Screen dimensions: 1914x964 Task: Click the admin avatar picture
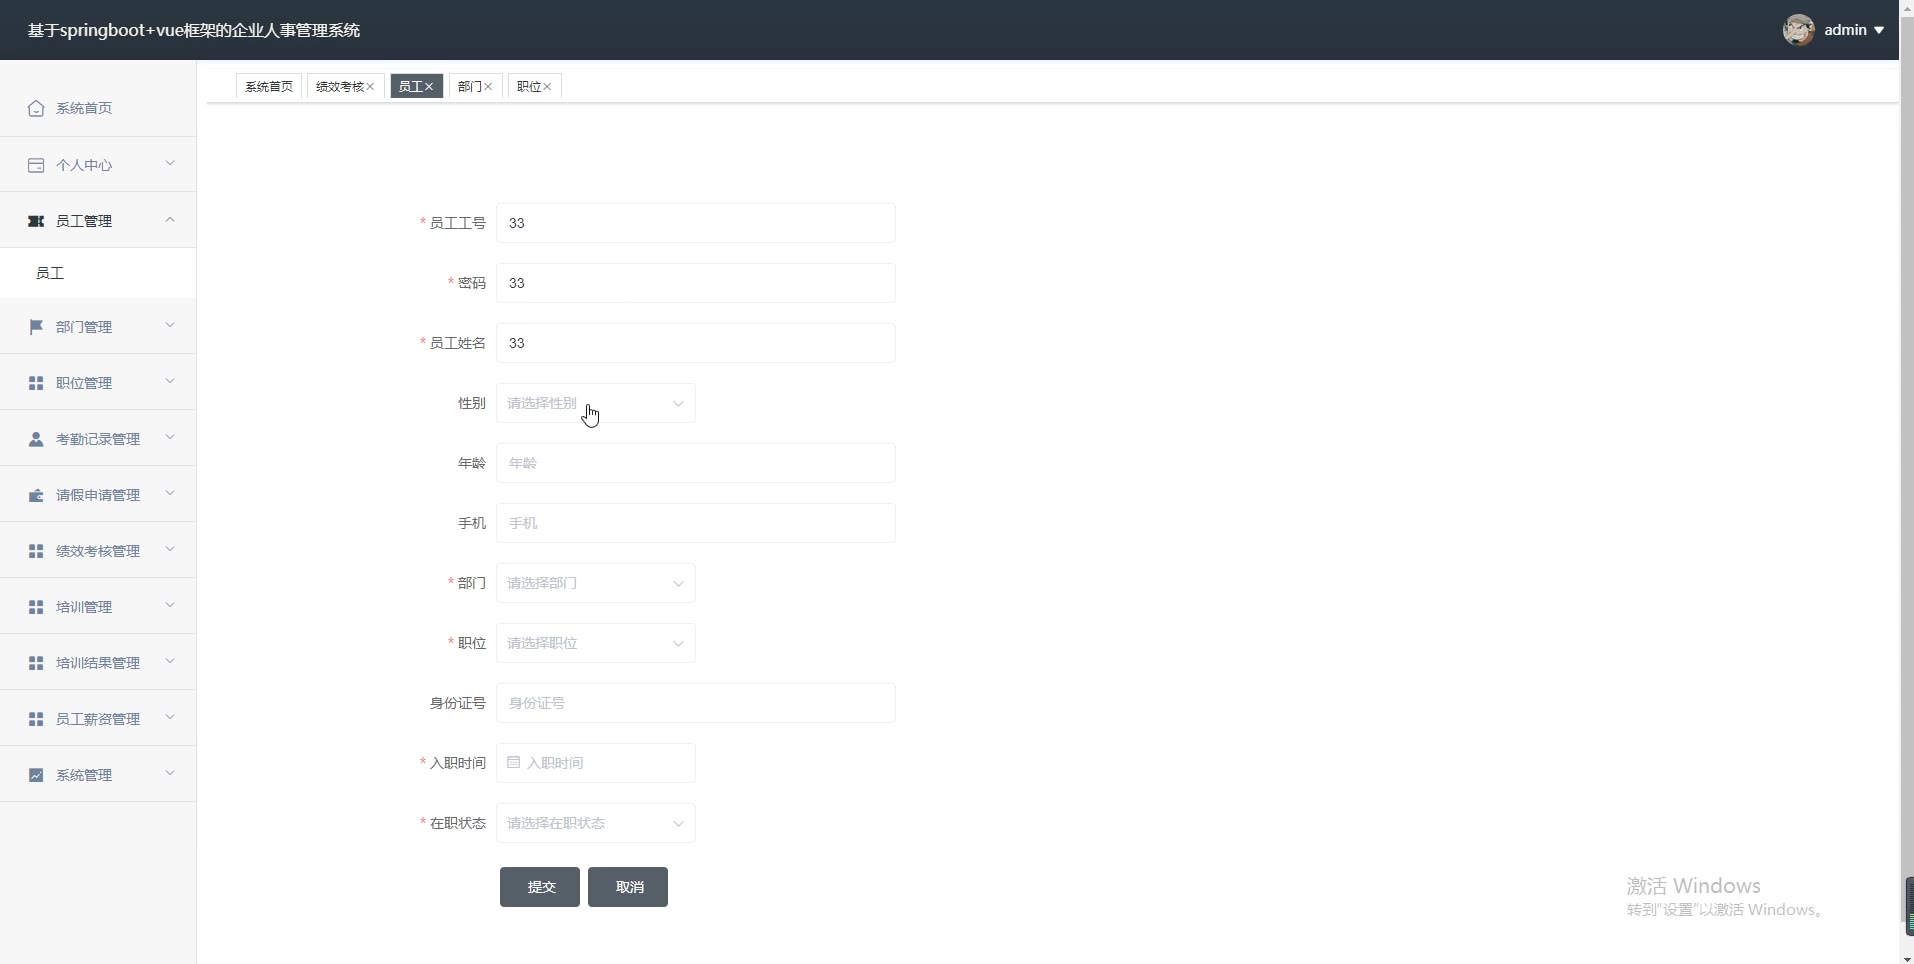tap(1798, 30)
